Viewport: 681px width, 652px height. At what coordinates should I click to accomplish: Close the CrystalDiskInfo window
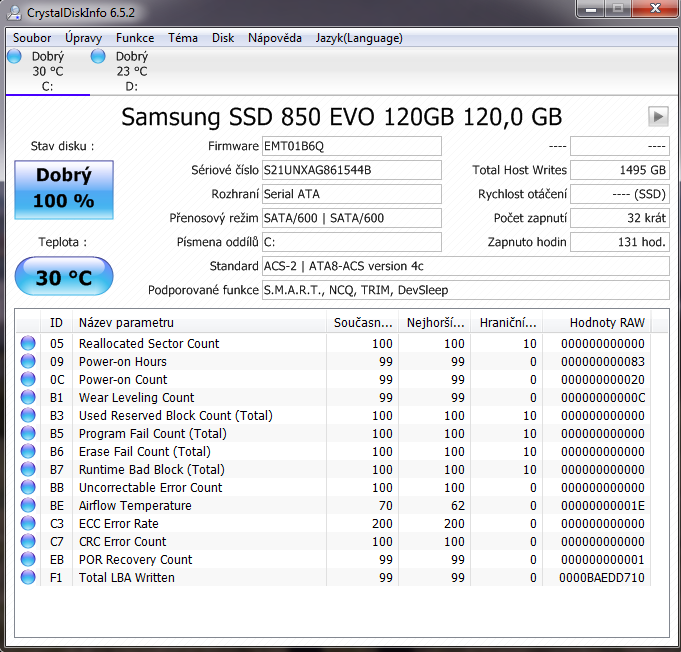coord(655,9)
